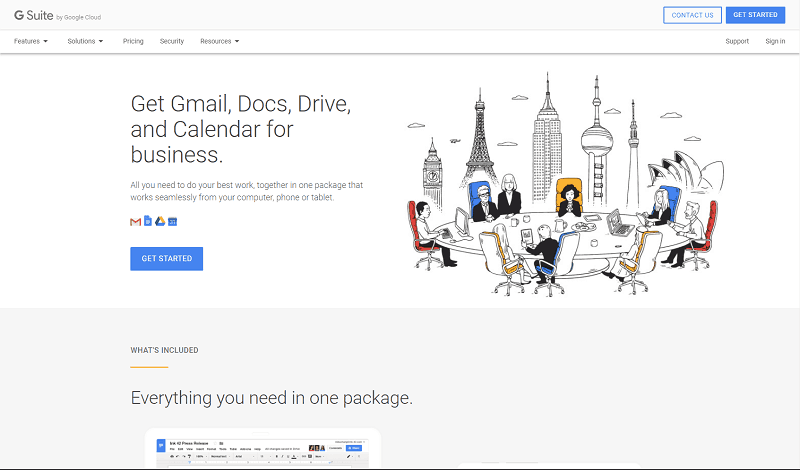Click Get Started button in header
The width and height of the screenshot is (800, 470).
coord(755,15)
